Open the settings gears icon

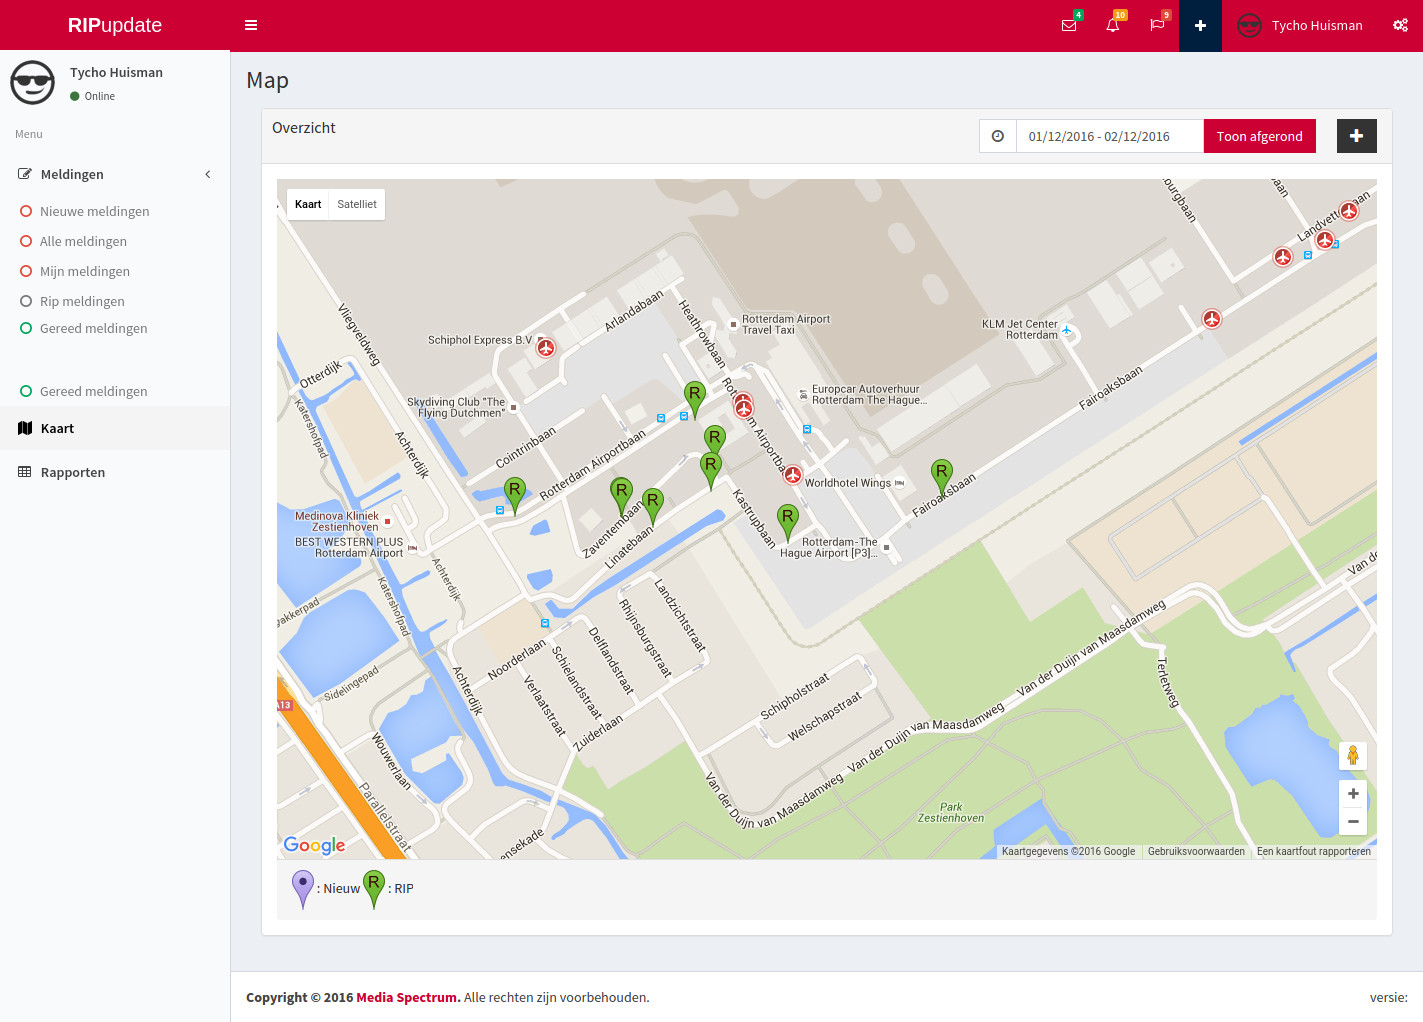click(x=1400, y=25)
